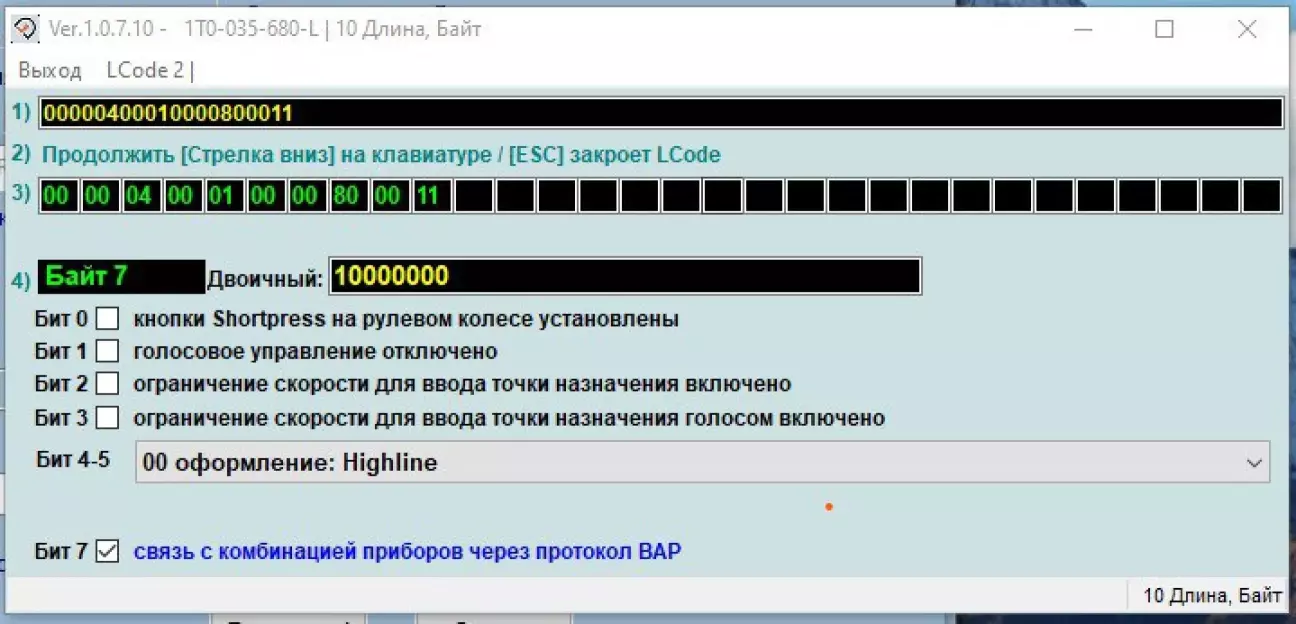Click the binary field showing 10000000
This screenshot has width=1296, height=624.
point(625,277)
